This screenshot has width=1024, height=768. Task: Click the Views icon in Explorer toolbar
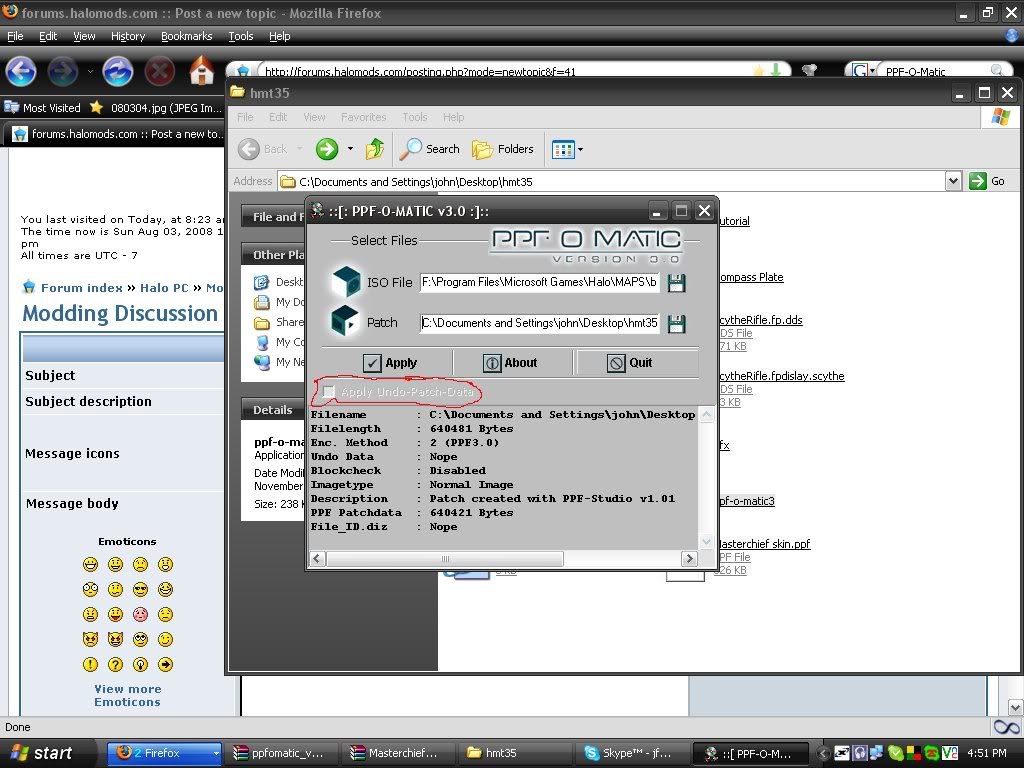coord(563,150)
